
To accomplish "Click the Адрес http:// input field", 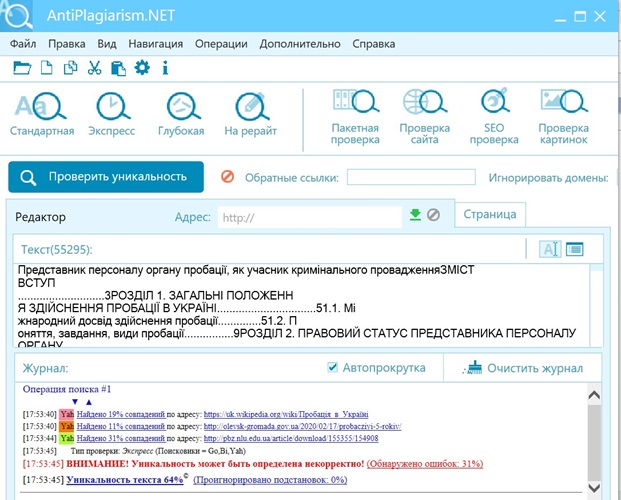I will pyautogui.click(x=310, y=218).
